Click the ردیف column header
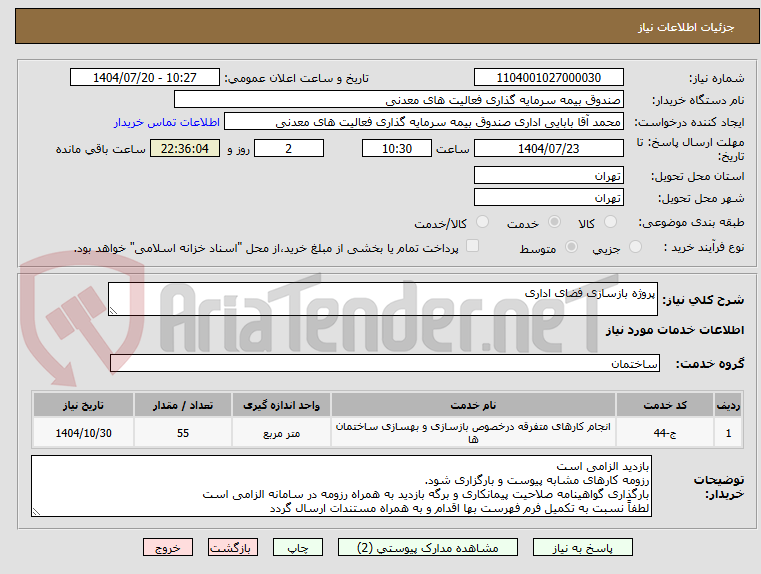 pos(728,405)
